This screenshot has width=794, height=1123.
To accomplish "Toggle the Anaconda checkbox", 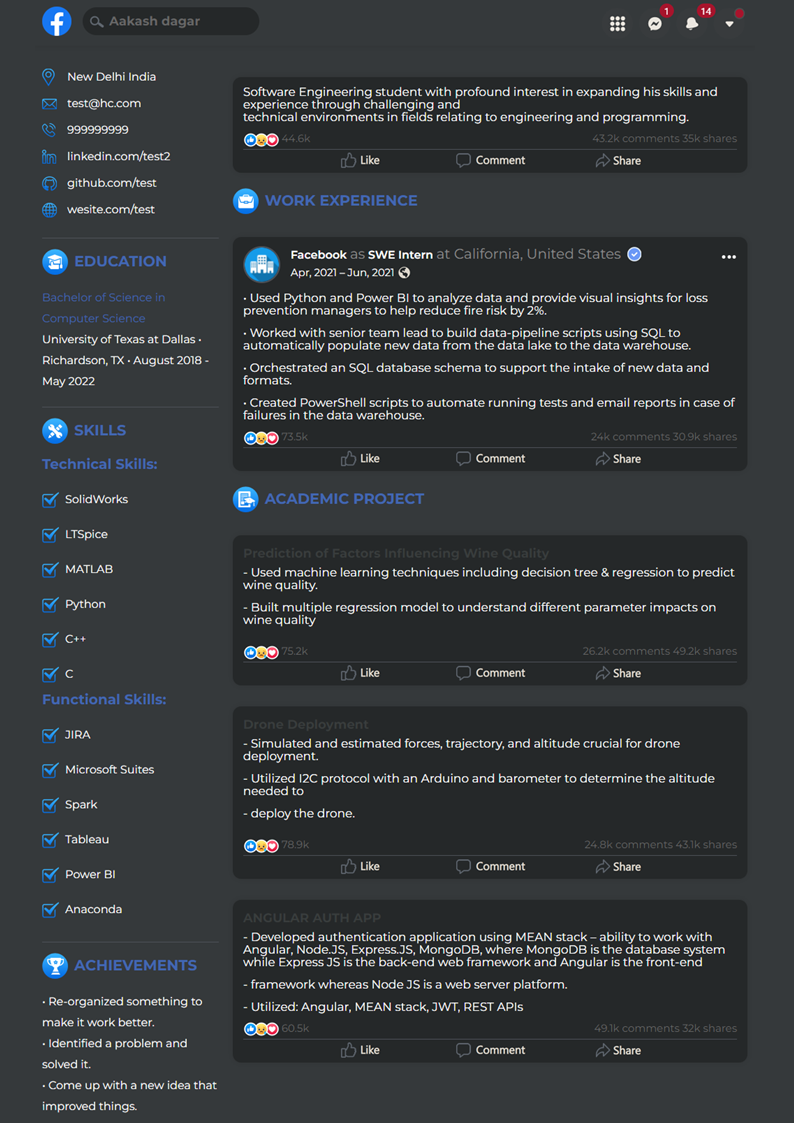I will [x=50, y=910].
